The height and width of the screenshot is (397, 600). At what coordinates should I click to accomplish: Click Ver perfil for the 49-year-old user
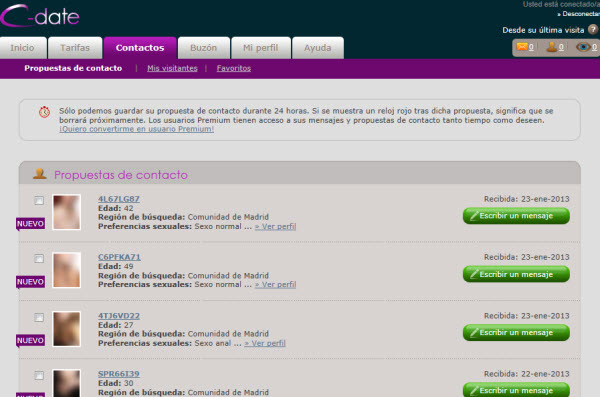point(276,284)
